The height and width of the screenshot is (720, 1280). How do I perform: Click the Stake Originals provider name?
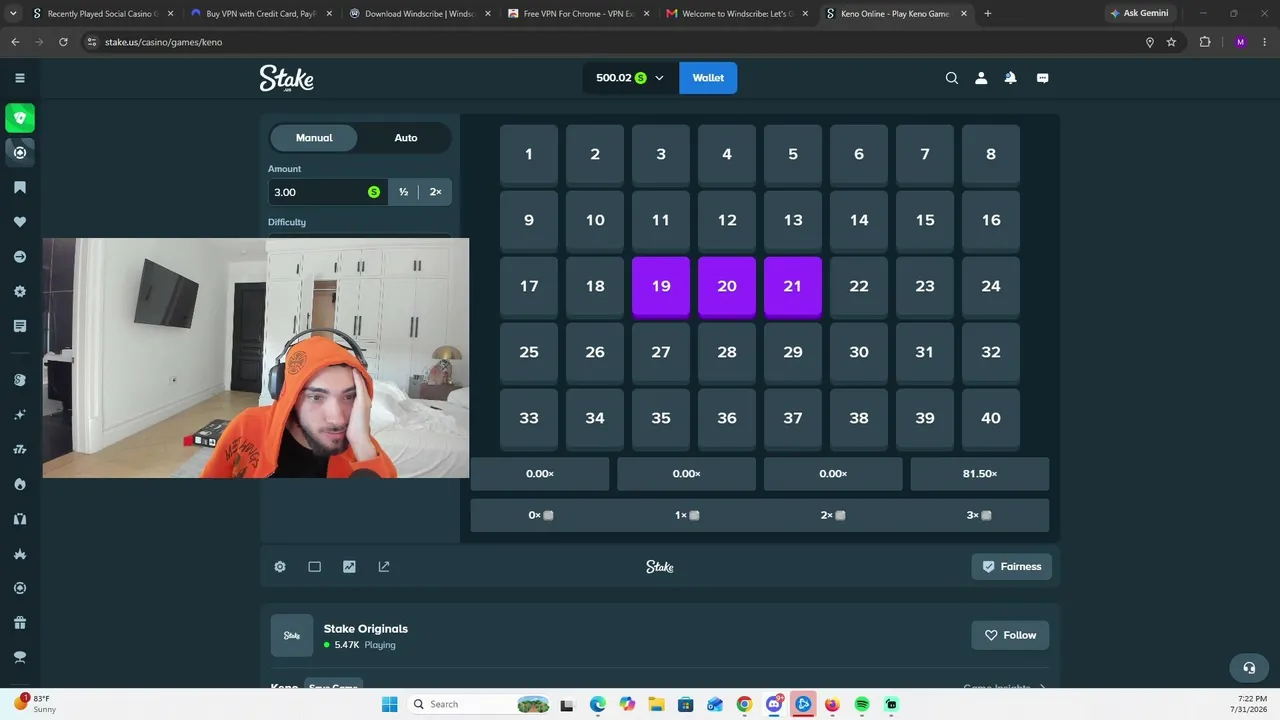[365, 629]
